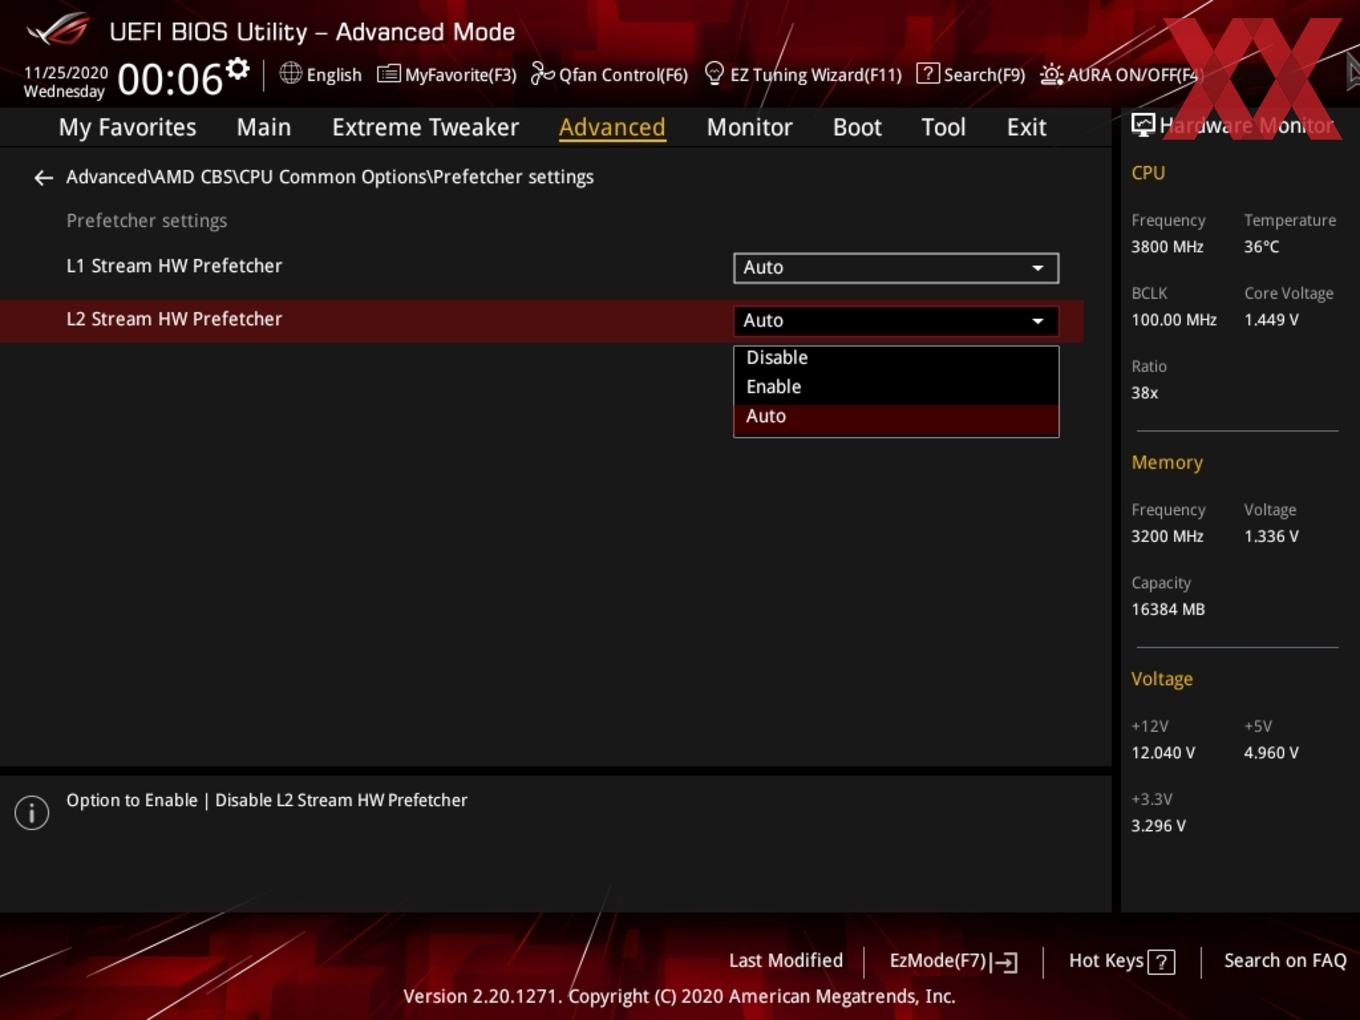
Task: Switch to the Tool tab
Action: coord(943,127)
